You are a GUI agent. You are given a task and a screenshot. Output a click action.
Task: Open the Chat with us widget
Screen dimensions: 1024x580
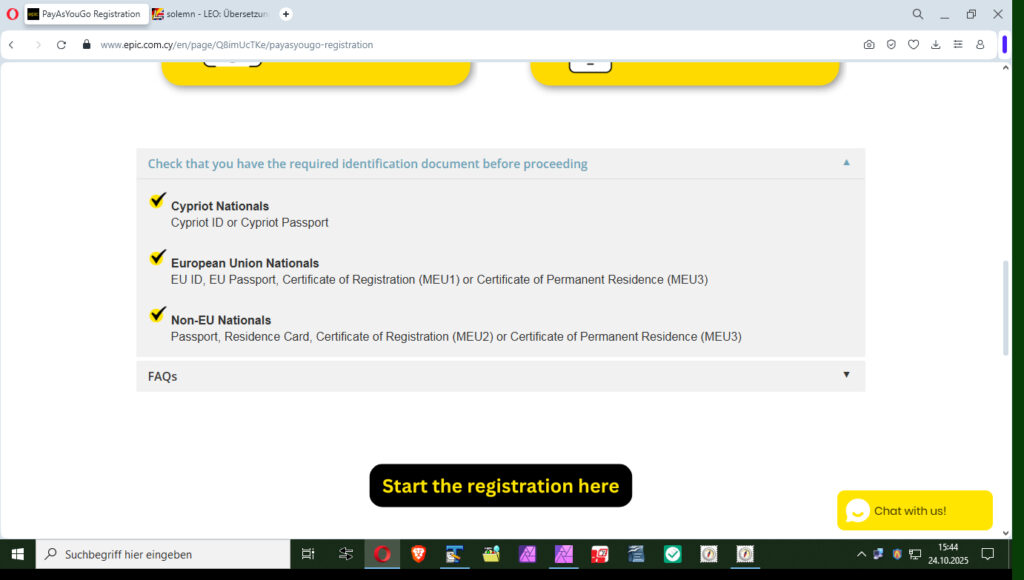pos(914,511)
